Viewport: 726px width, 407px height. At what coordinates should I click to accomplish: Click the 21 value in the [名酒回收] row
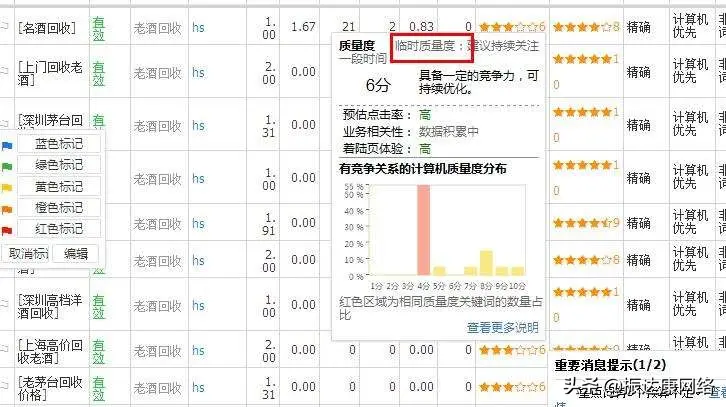[x=348, y=27]
